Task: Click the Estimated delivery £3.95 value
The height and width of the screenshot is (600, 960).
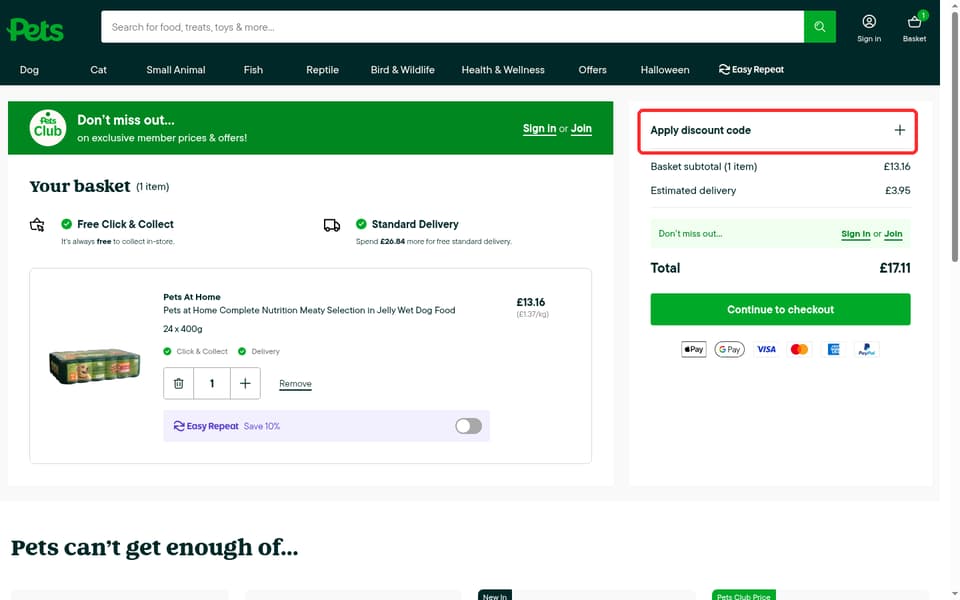Action: [x=898, y=190]
